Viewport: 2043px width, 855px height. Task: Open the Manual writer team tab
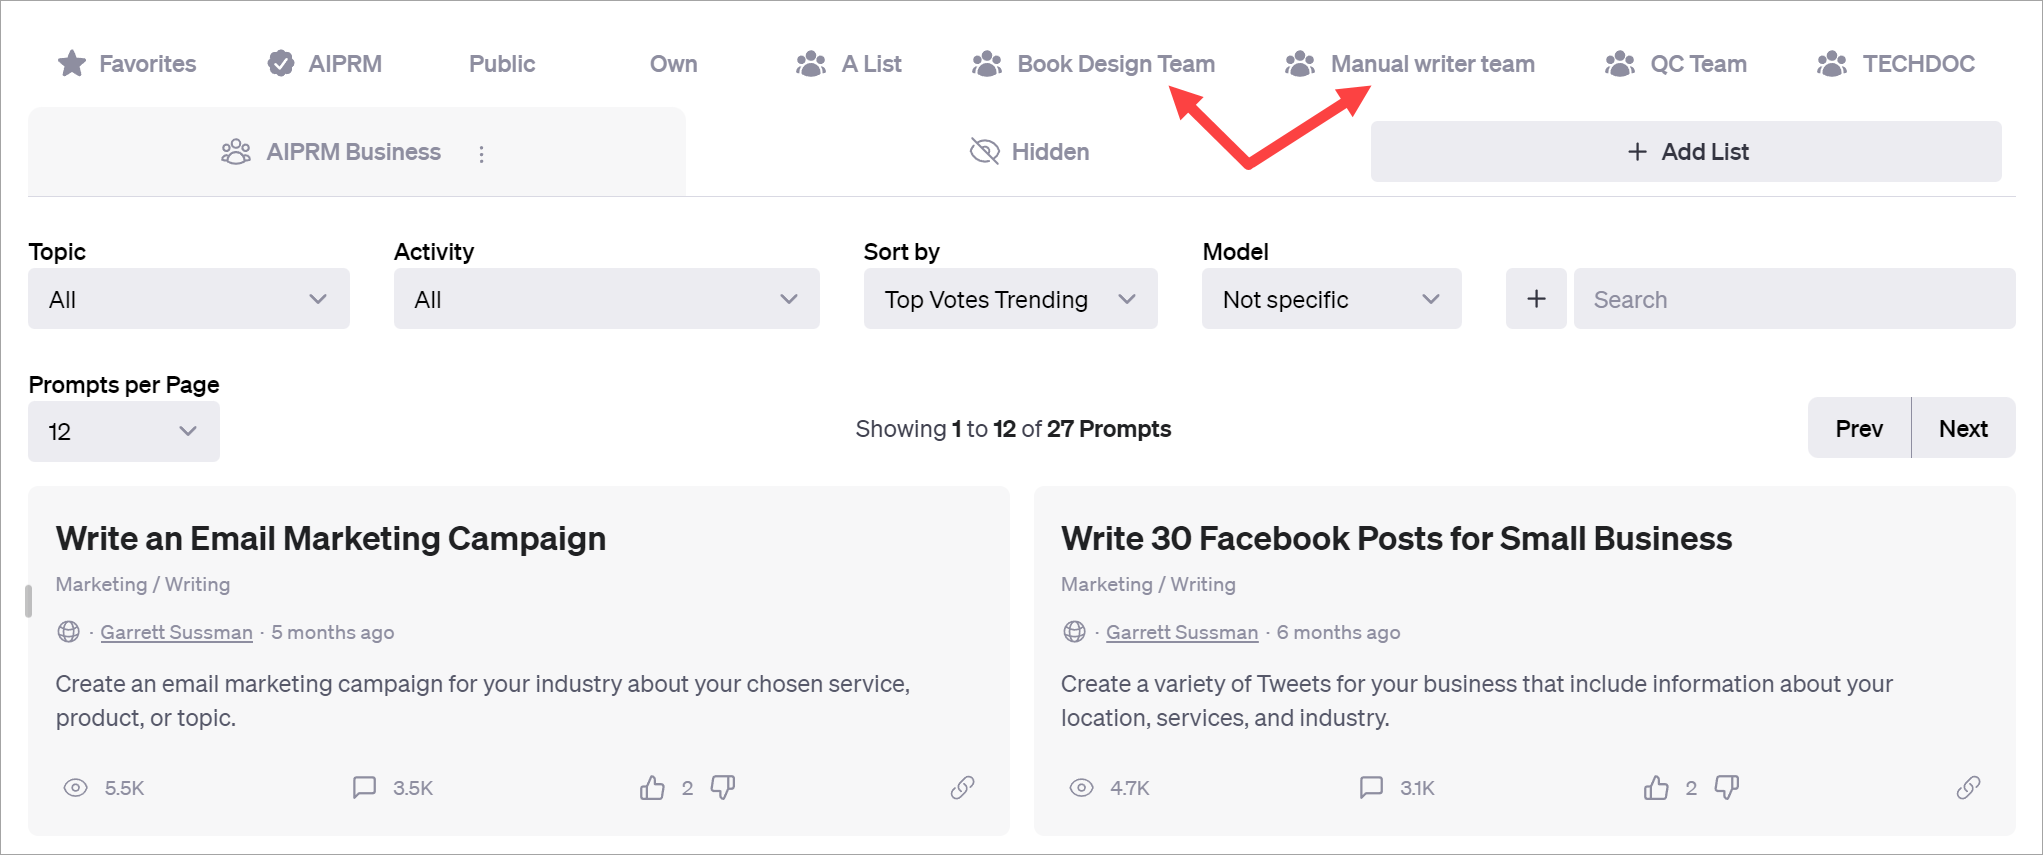1410,64
